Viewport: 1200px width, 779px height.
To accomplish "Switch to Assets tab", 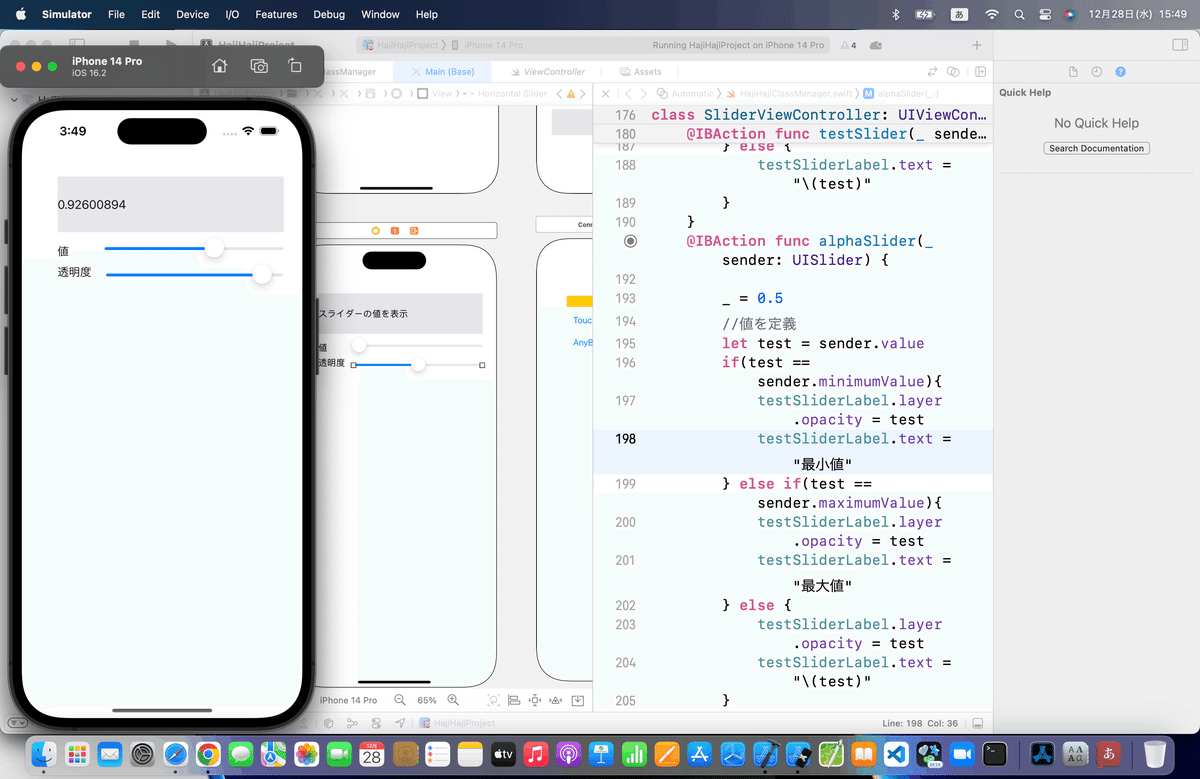I will point(641,72).
